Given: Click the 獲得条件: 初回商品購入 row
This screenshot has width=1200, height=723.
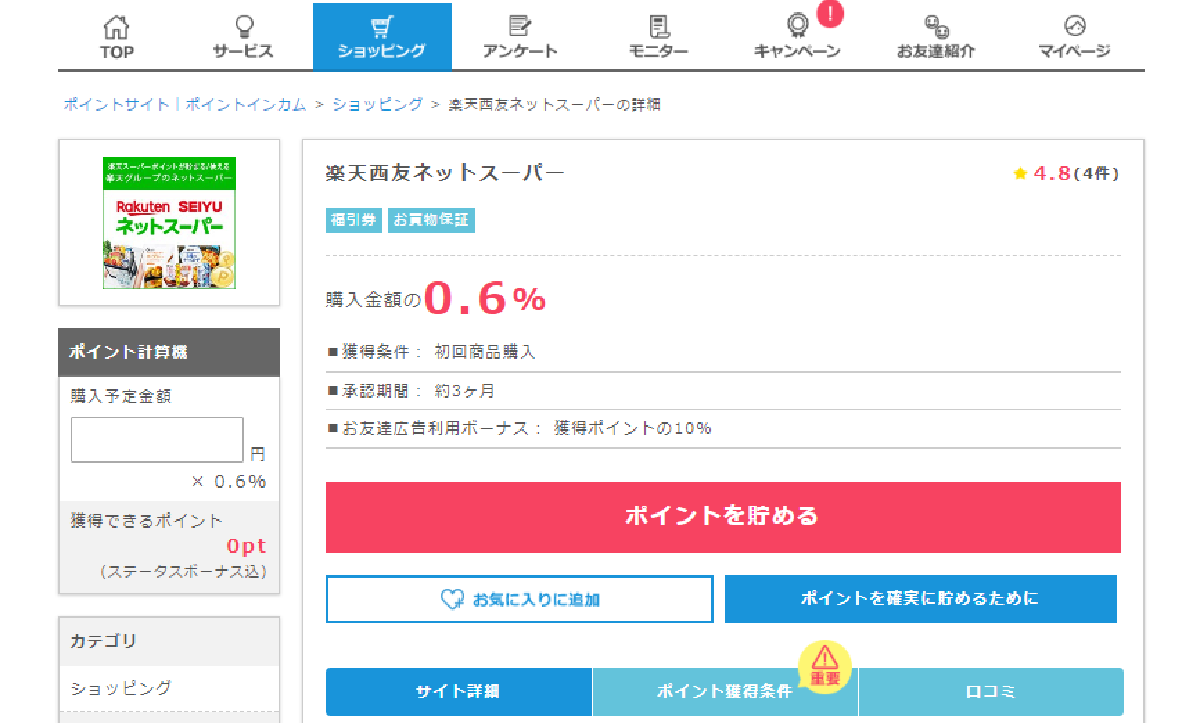Looking at the screenshot, I should [x=723, y=353].
